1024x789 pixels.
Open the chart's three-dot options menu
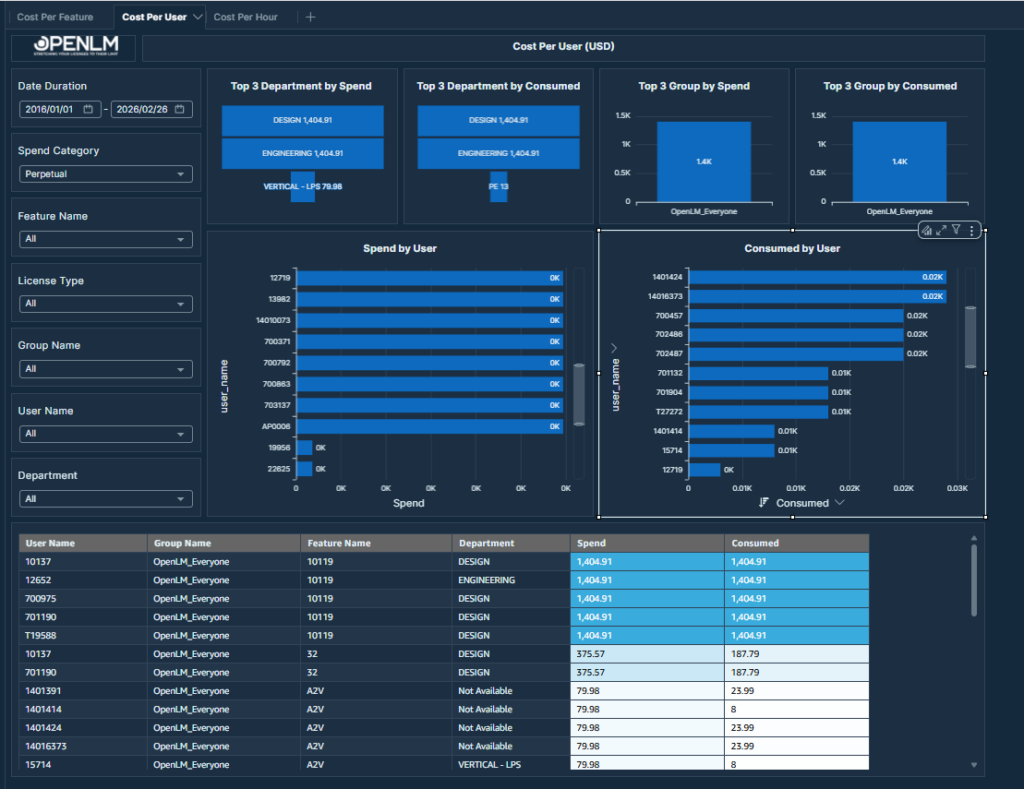(971, 231)
